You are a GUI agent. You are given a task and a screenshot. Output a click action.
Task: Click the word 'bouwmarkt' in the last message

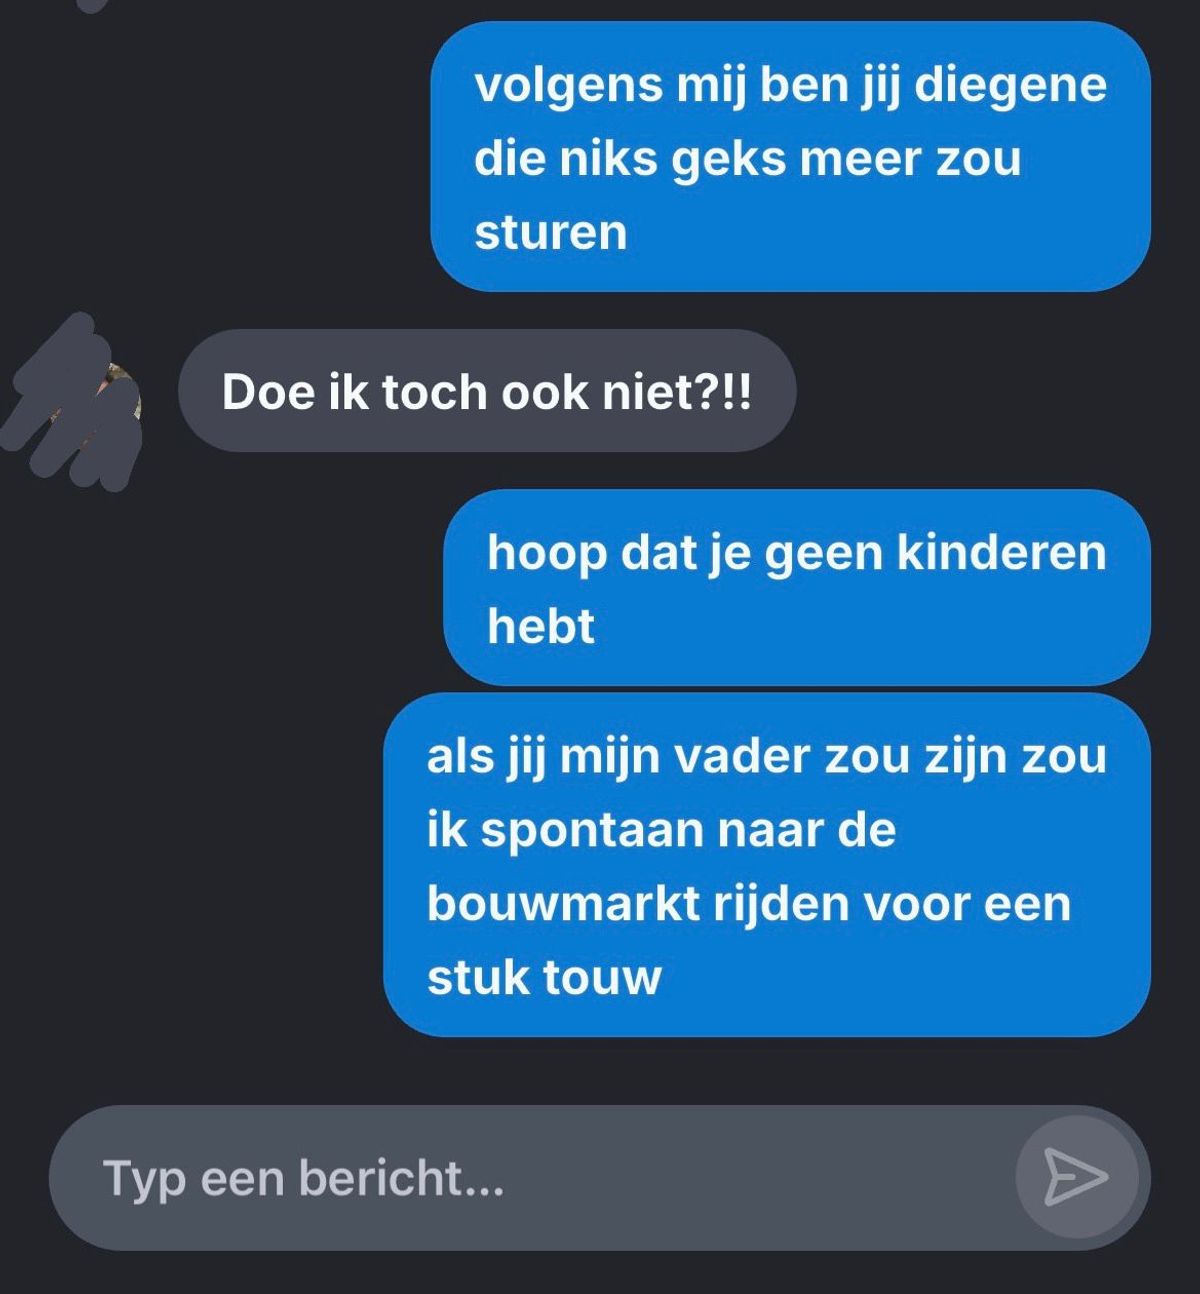(x=563, y=903)
